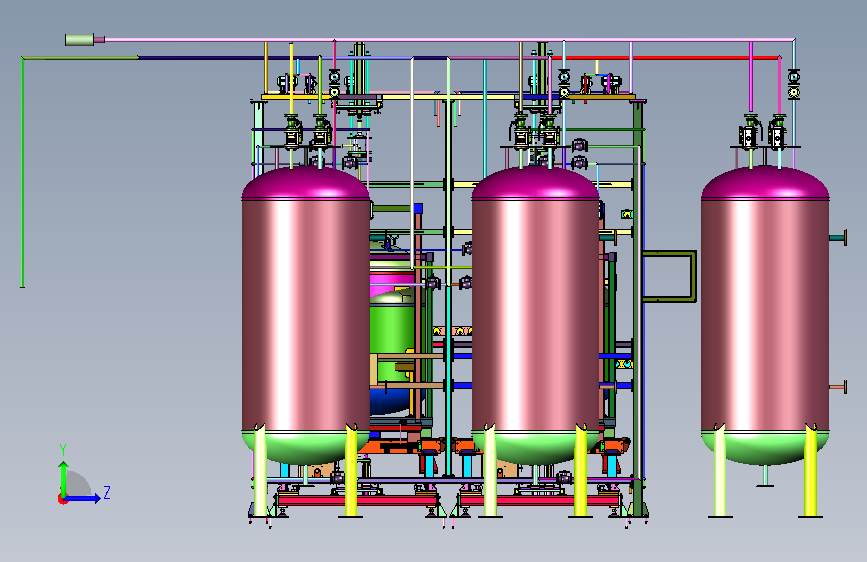Select the middle pink pressure vessel body
Viewport: 867px width, 562px height.
(x=535, y=315)
